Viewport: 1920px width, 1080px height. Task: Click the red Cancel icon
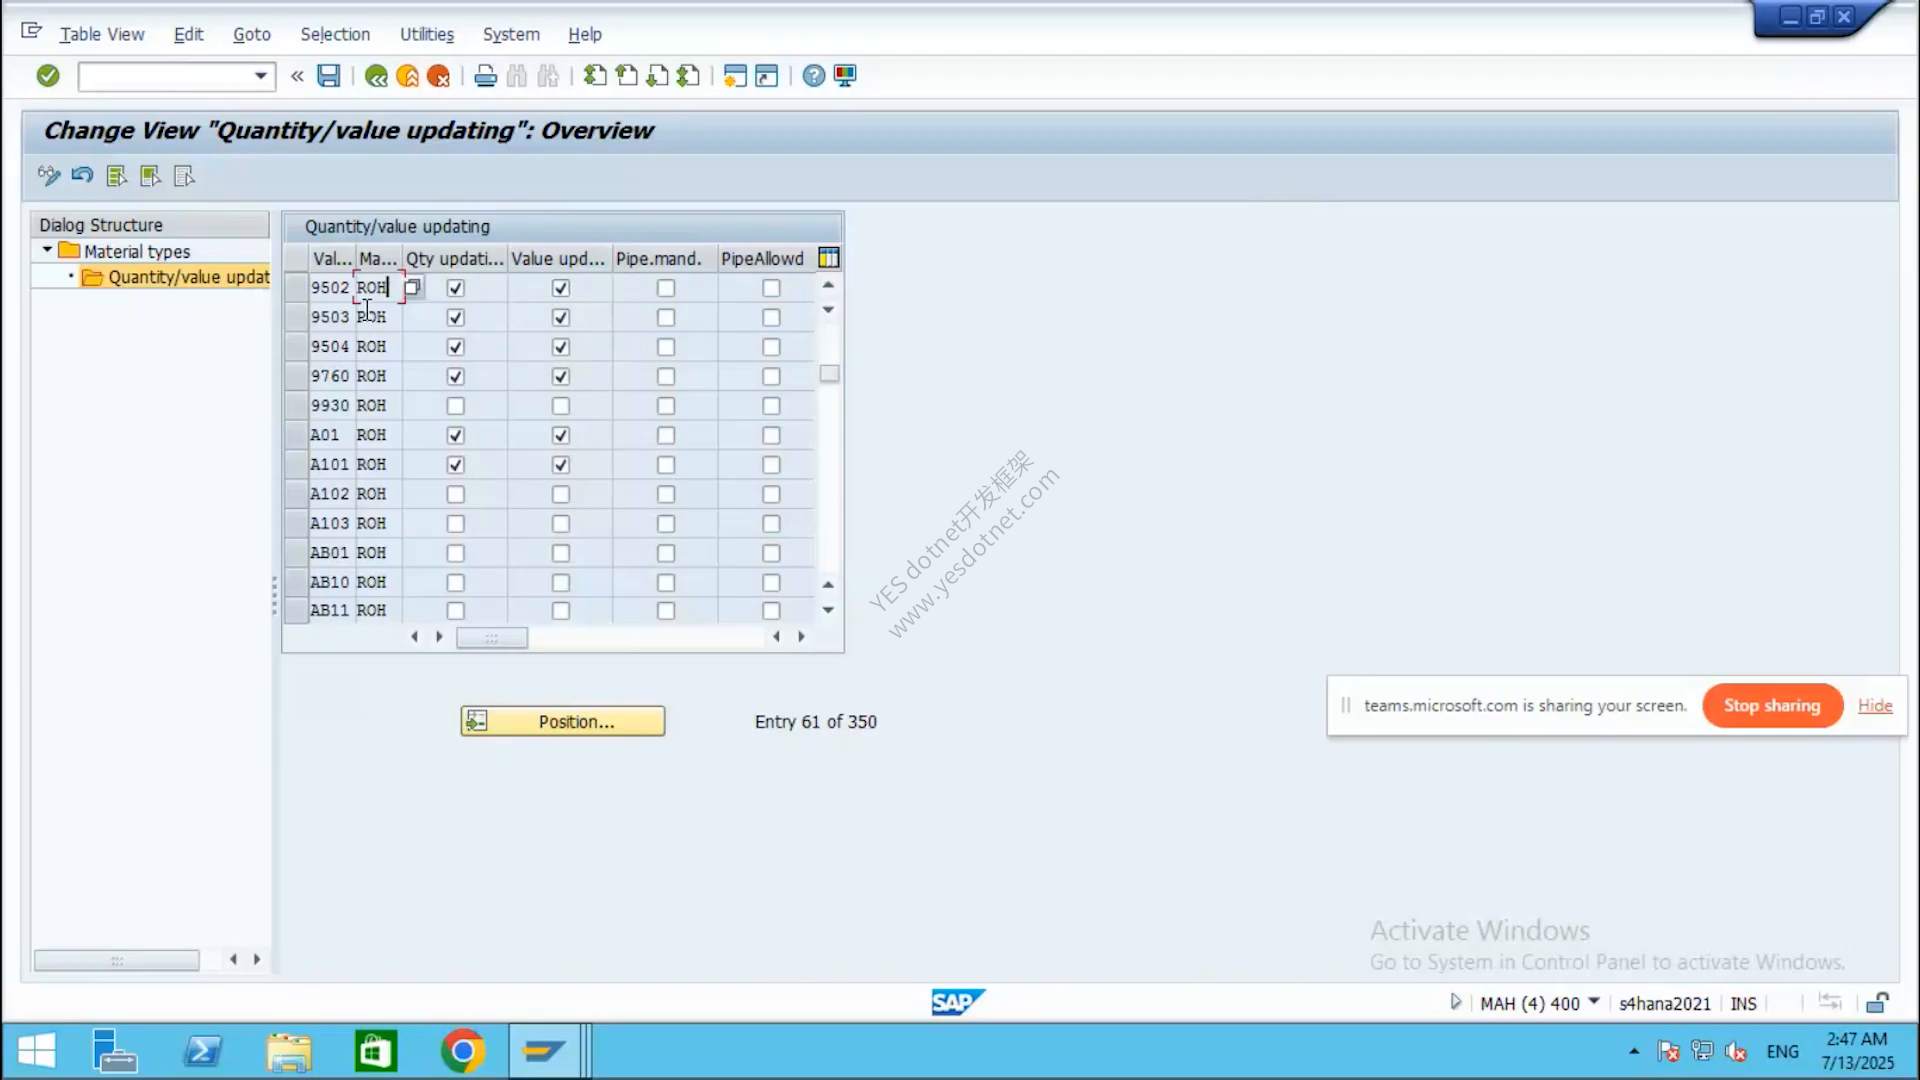438,76
